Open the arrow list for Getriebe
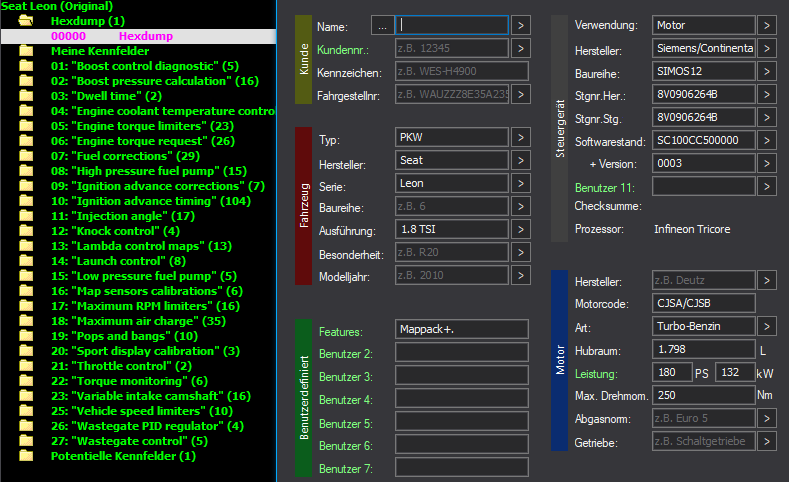 pos(767,441)
